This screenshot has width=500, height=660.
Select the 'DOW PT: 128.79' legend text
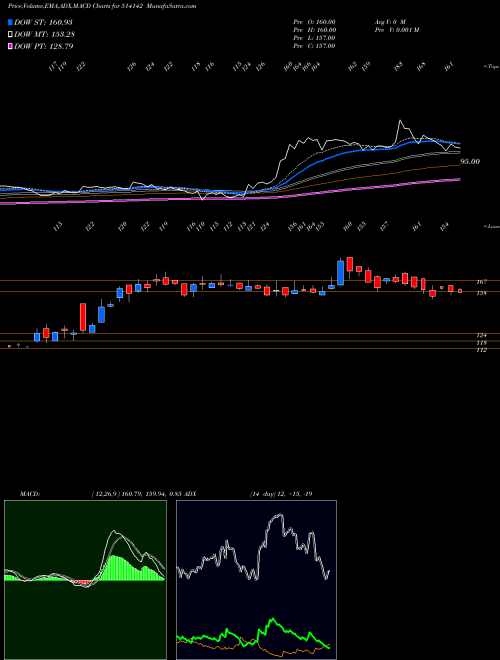pos(44,46)
